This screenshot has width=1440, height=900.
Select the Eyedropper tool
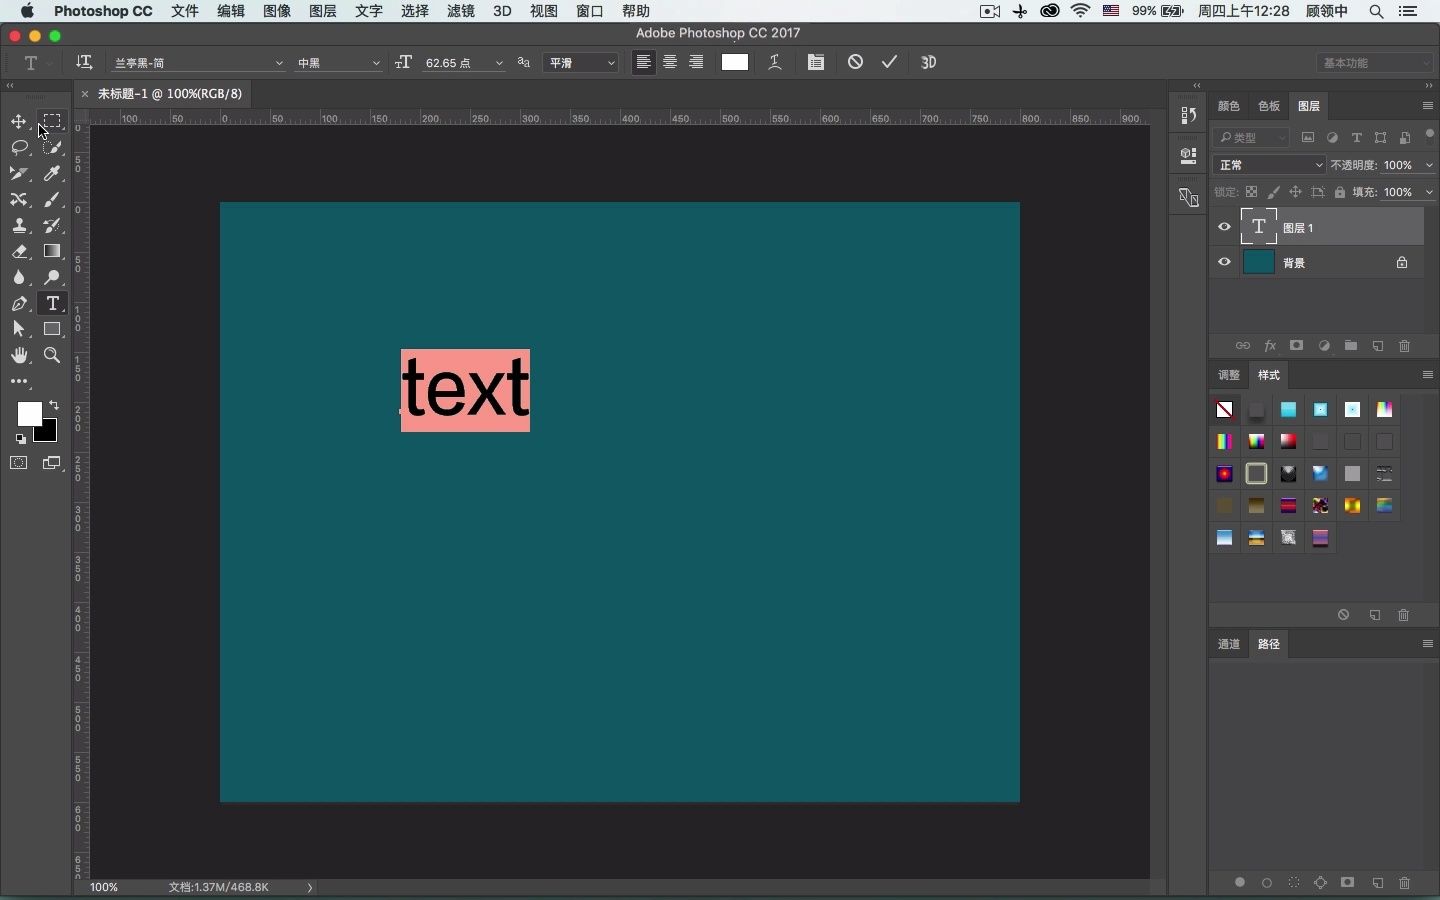click(52, 174)
